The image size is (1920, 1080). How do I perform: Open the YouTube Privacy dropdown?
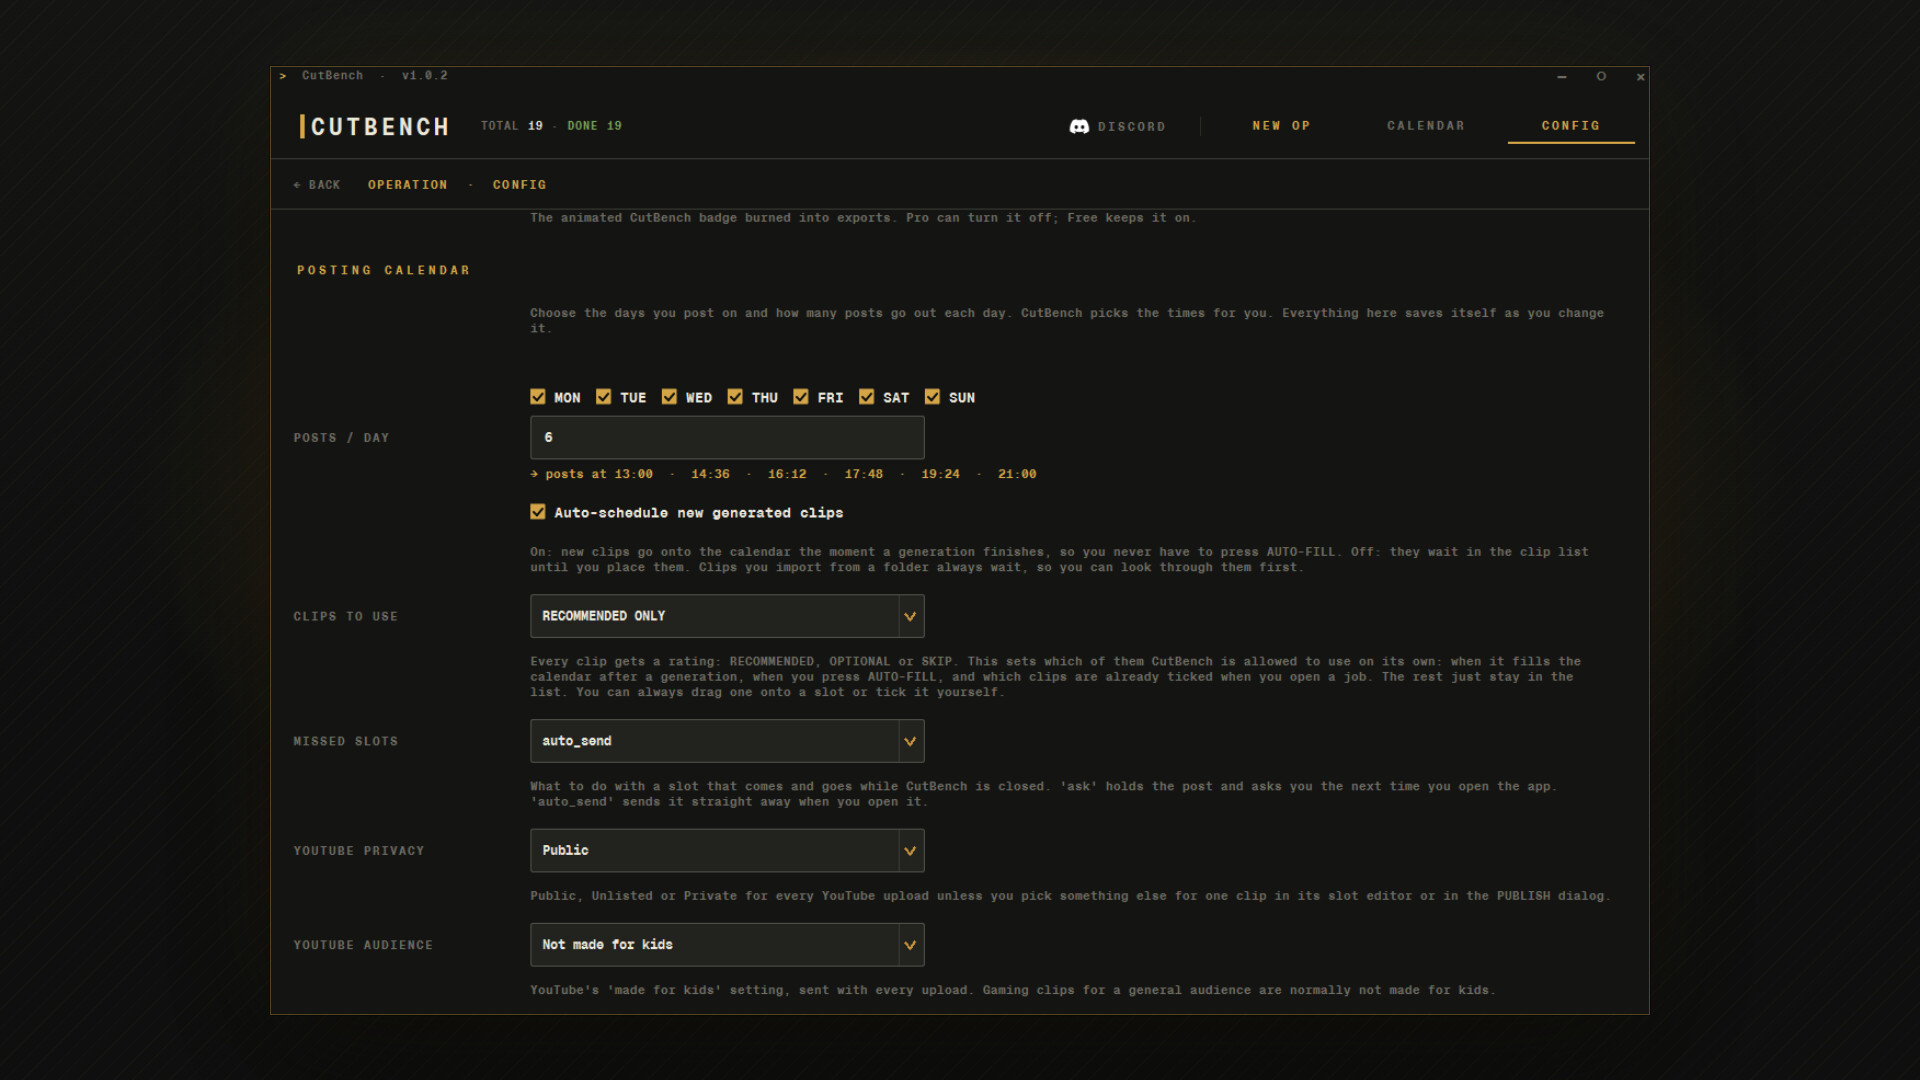(x=727, y=851)
